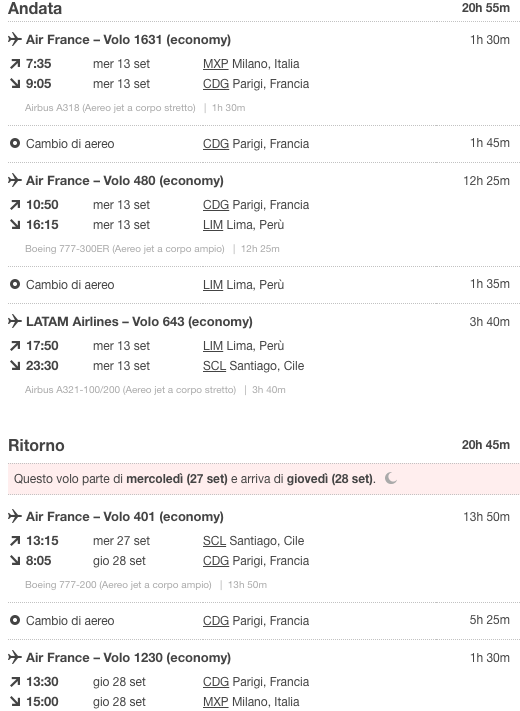
Task: Open the LIM link on the 16:15 arrival
Action: pos(213,225)
